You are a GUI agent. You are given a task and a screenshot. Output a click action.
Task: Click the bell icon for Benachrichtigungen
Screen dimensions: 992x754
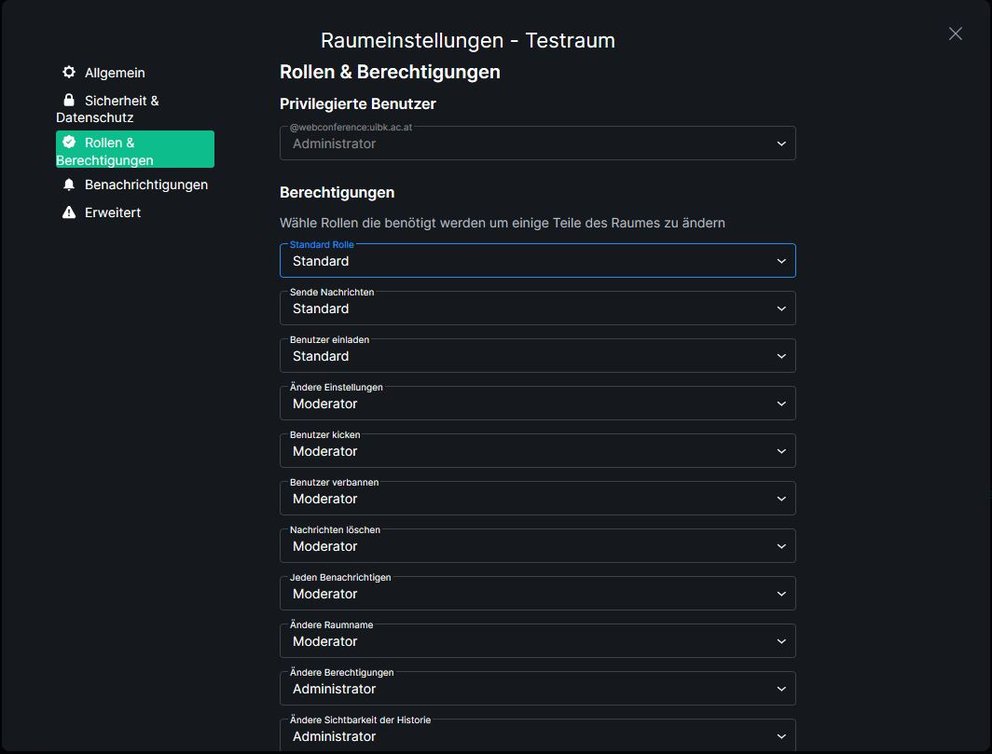[68, 184]
